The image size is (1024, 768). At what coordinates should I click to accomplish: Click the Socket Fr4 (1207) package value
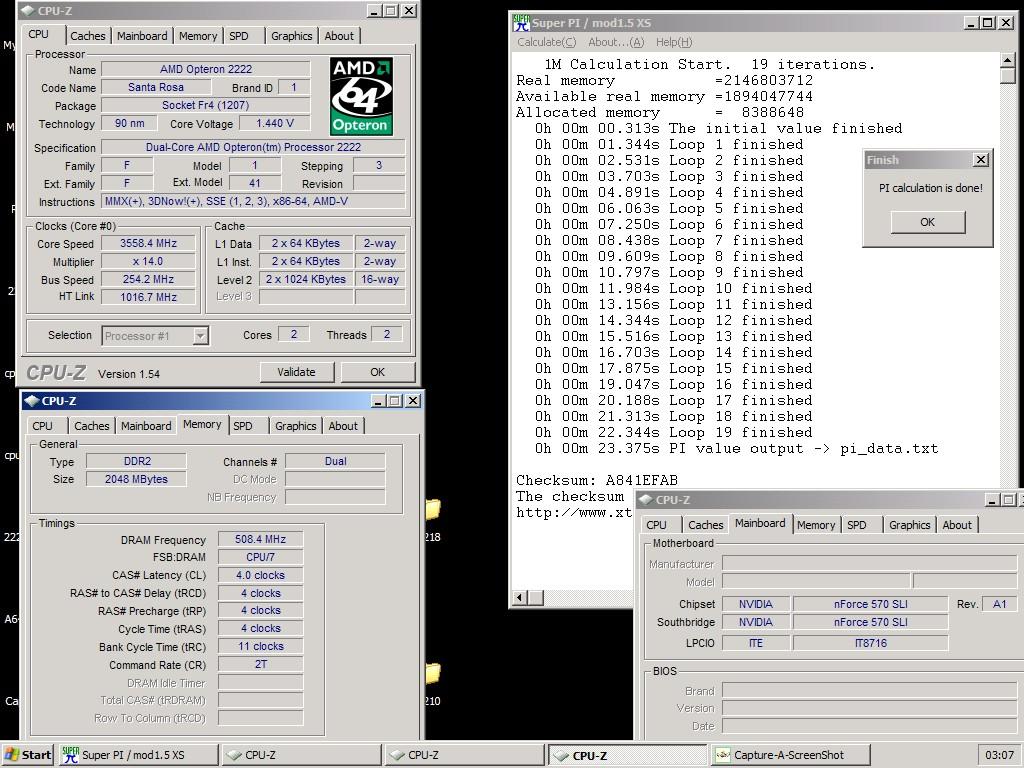(x=206, y=105)
